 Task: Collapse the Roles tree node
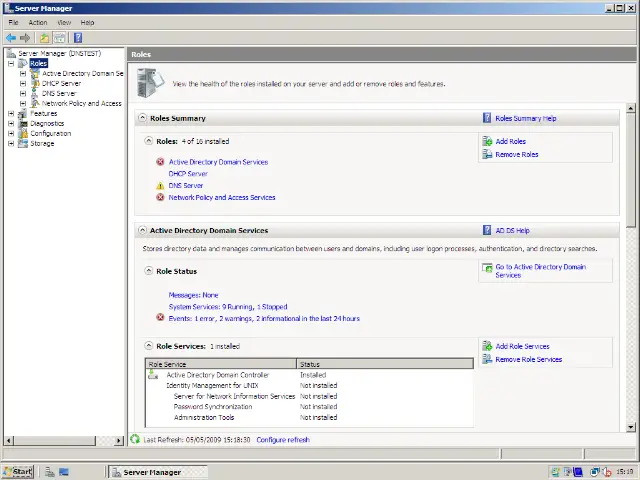[x=11, y=63]
